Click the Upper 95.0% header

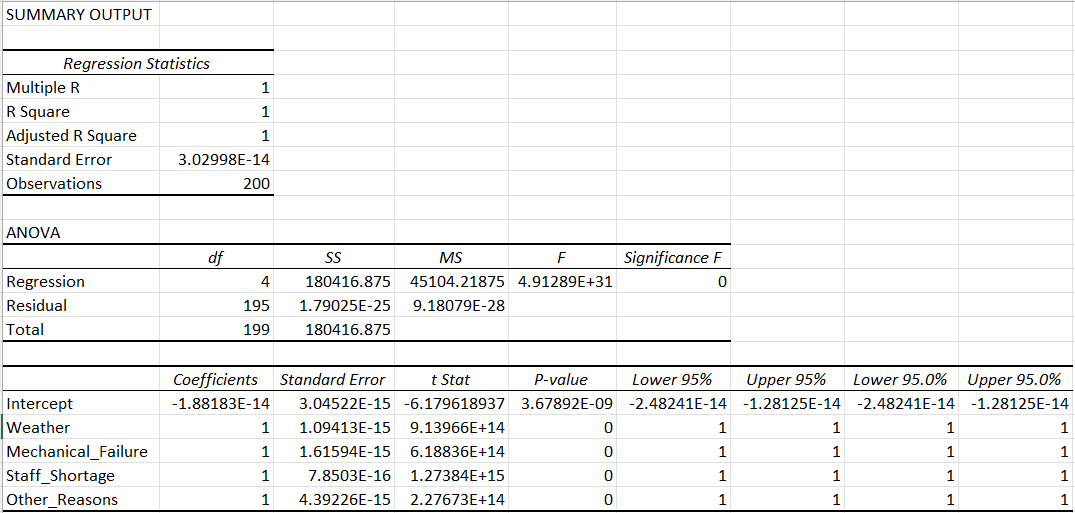[1016, 379]
